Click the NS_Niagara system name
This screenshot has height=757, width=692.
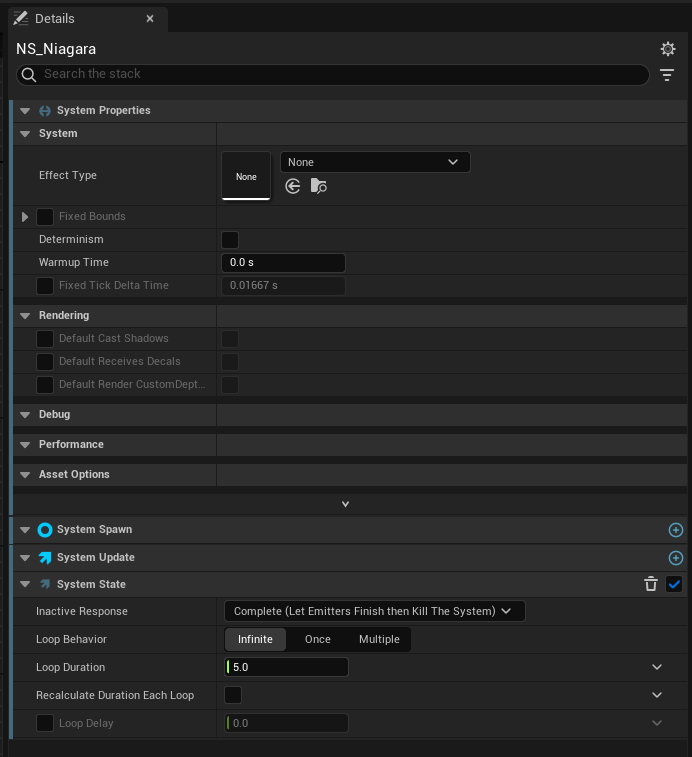click(x=56, y=49)
